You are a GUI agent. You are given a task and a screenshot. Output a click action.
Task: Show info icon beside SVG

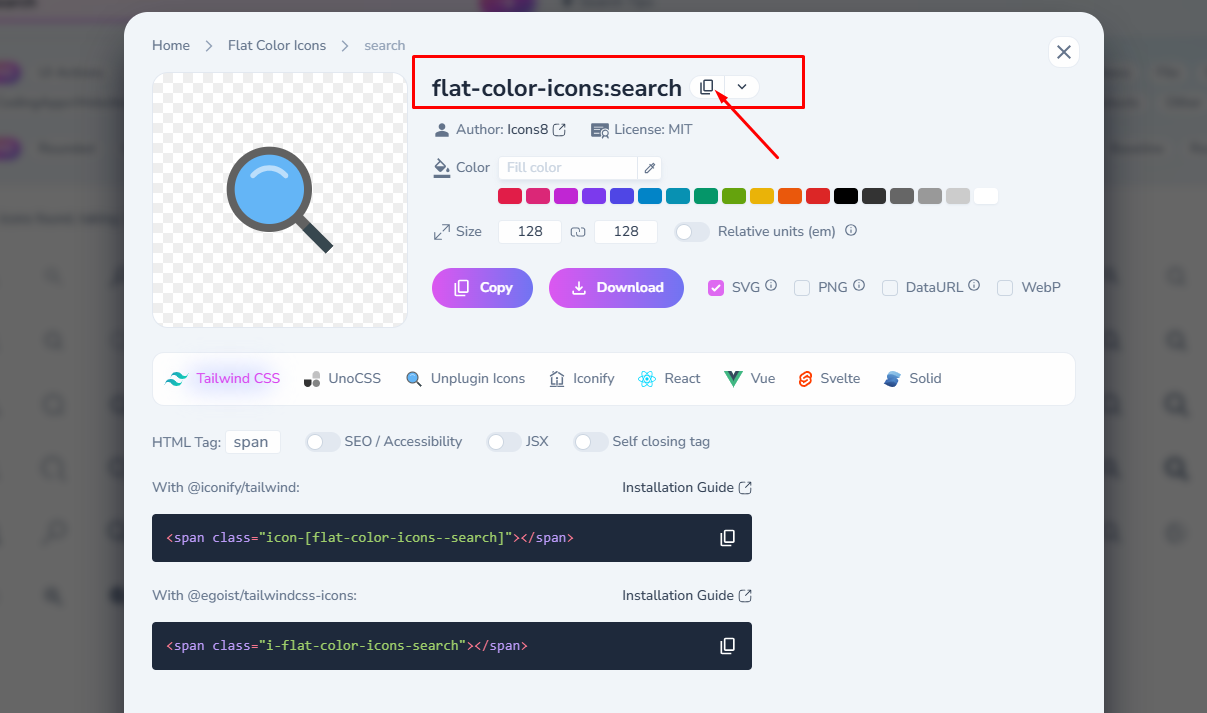click(x=771, y=285)
